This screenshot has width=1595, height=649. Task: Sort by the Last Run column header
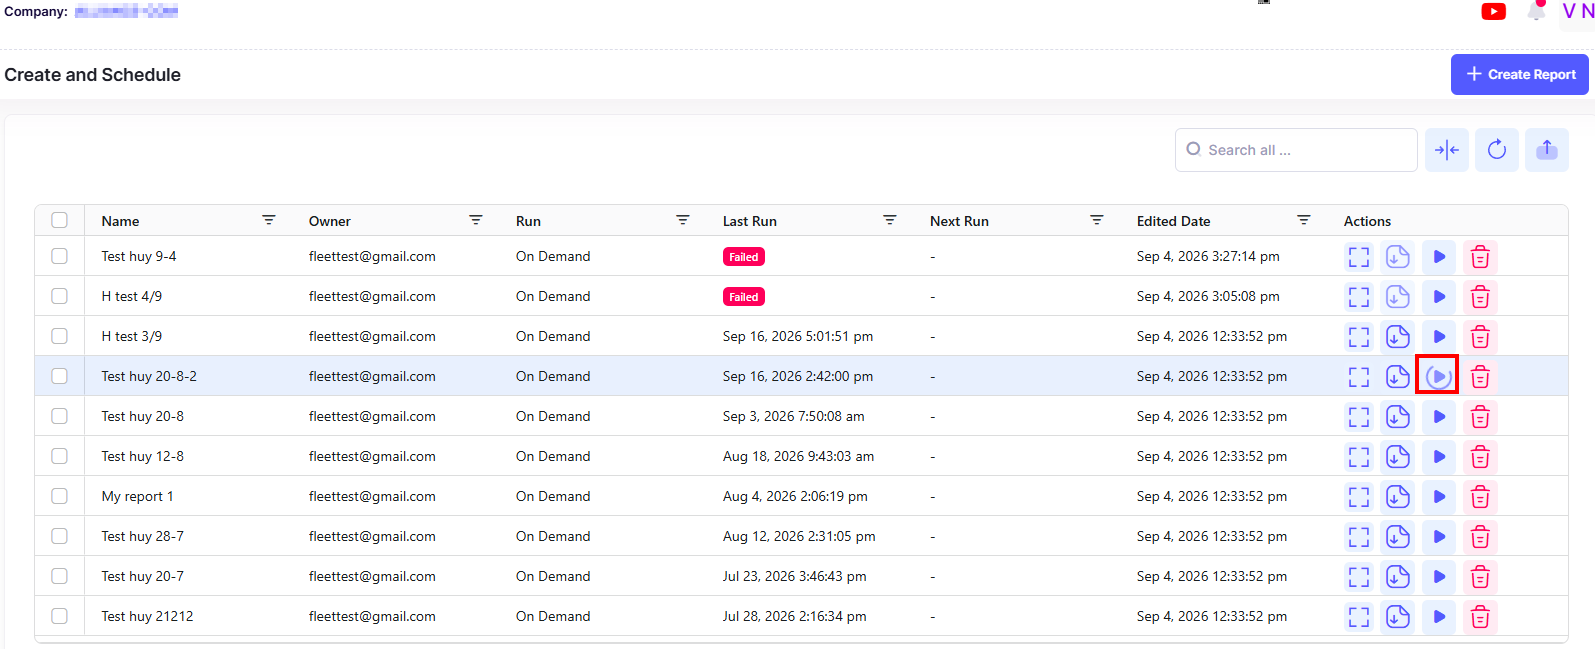pyautogui.click(x=749, y=221)
